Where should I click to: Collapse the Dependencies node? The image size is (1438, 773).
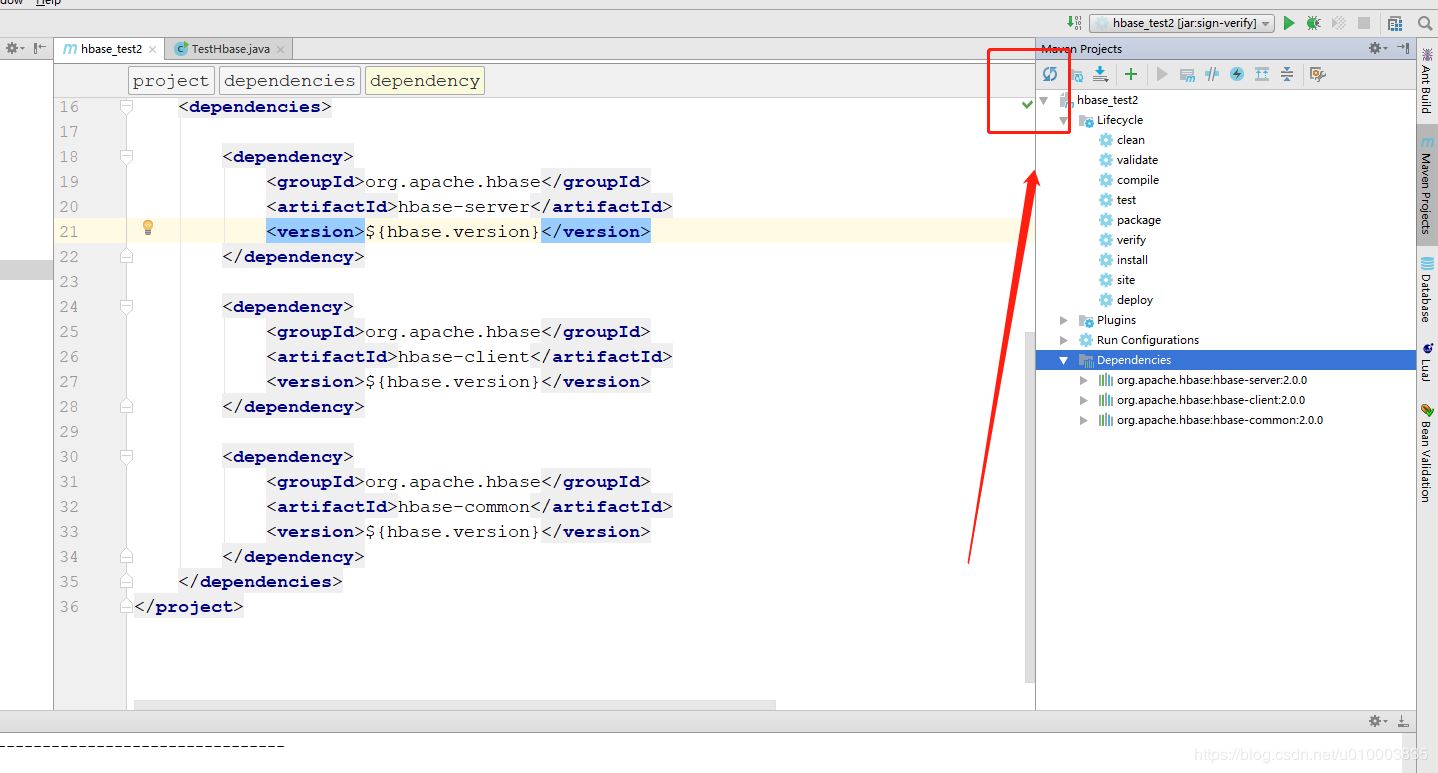pos(1064,360)
